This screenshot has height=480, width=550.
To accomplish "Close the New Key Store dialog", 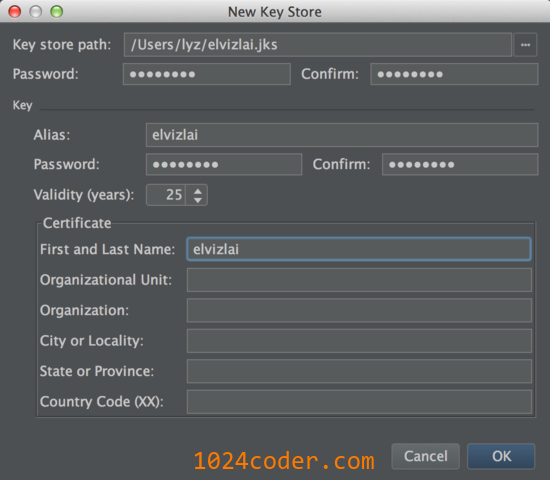I will pyautogui.click(x=15, y=12).
